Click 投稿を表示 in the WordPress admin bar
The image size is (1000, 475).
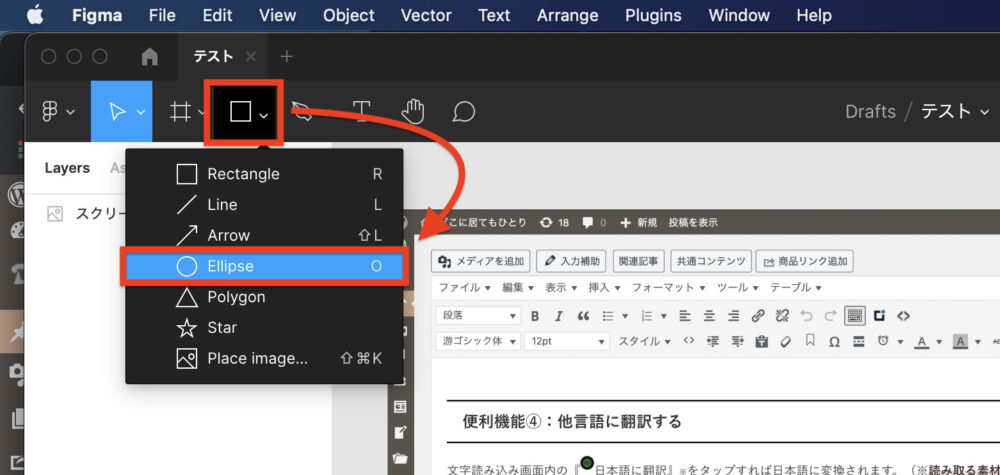point(693,223)
